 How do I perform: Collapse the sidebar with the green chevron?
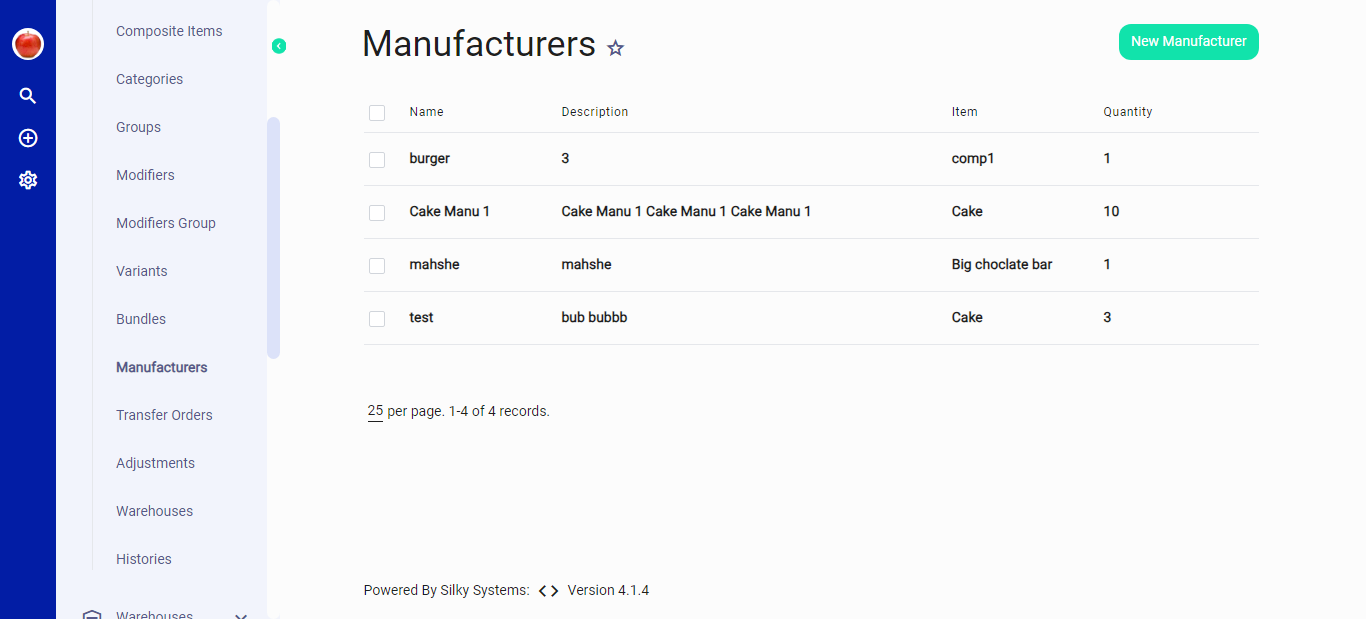pyautogui.click(x=278, y=46)
